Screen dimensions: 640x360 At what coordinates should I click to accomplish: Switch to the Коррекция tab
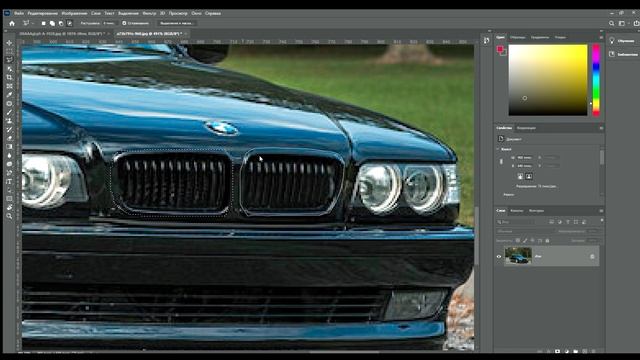(526, 128)
